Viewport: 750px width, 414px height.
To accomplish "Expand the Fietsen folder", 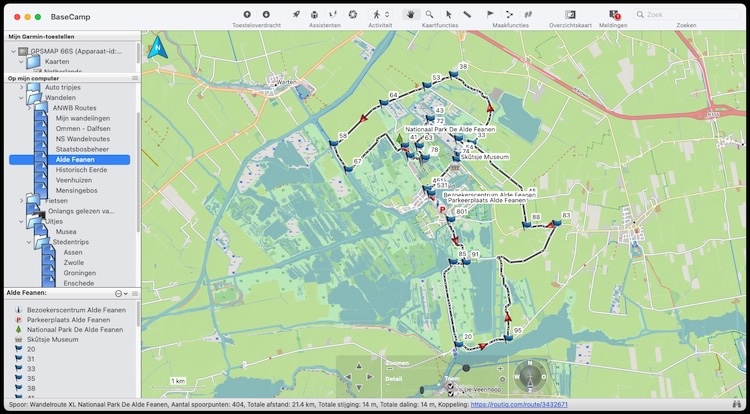I will tap(21, 201).
